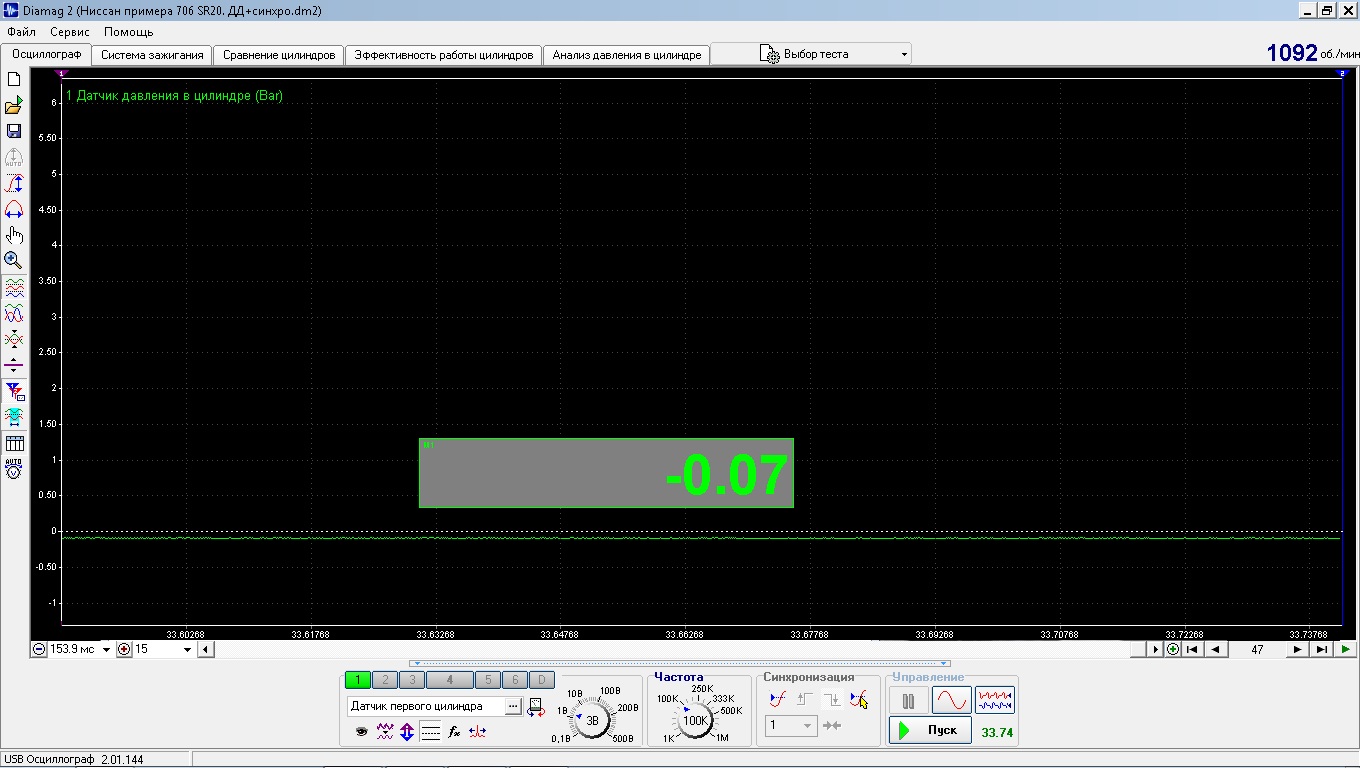Open the Выбор теста dropdown
This screenshot has width=1360, height=768.
click(x=811, y=54)
